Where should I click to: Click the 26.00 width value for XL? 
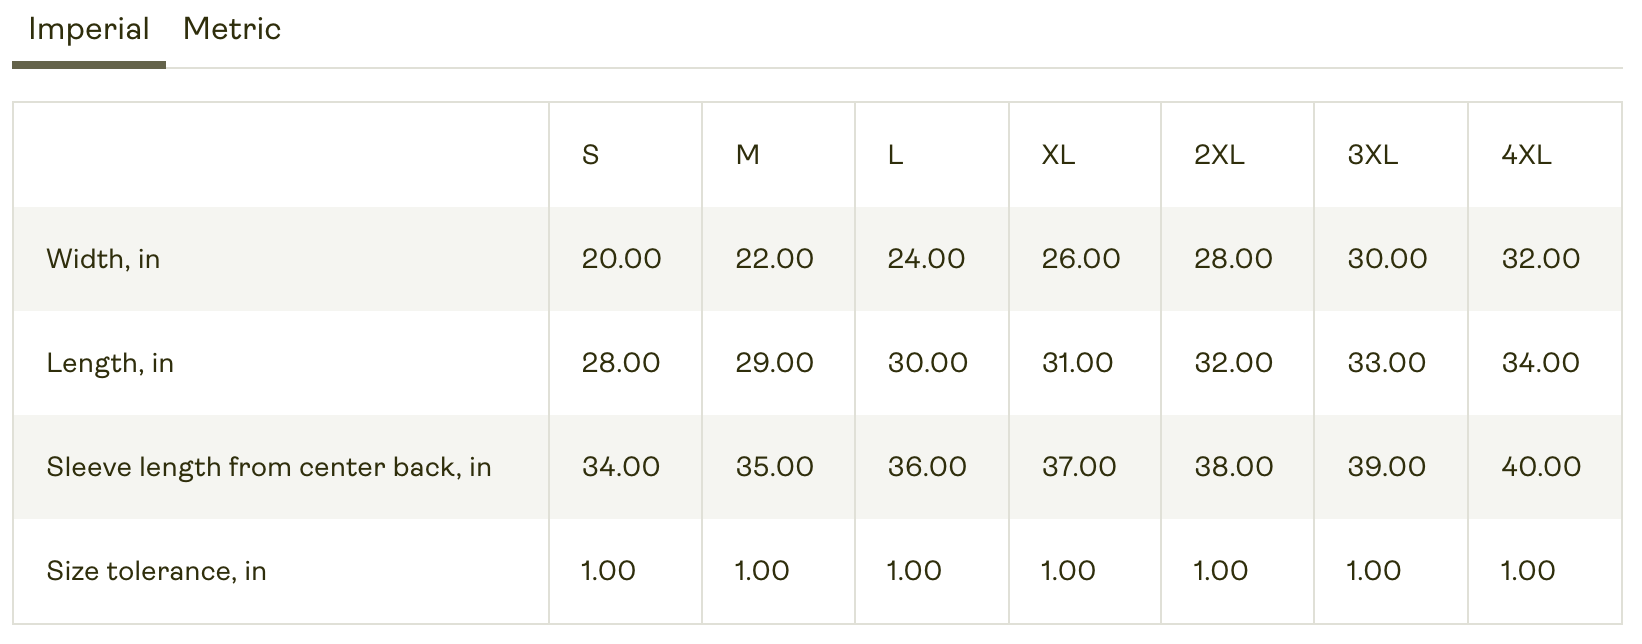[x=1081, y=259]
